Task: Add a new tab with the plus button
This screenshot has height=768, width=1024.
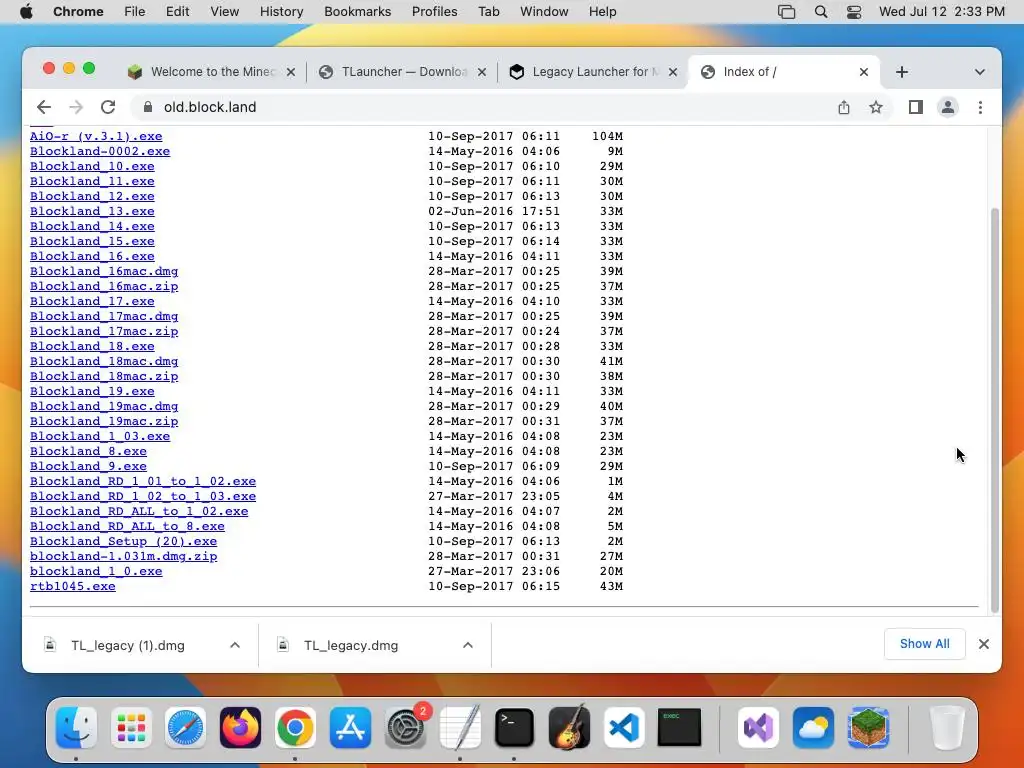Action: pyautogui.click(x=902, y=72)
